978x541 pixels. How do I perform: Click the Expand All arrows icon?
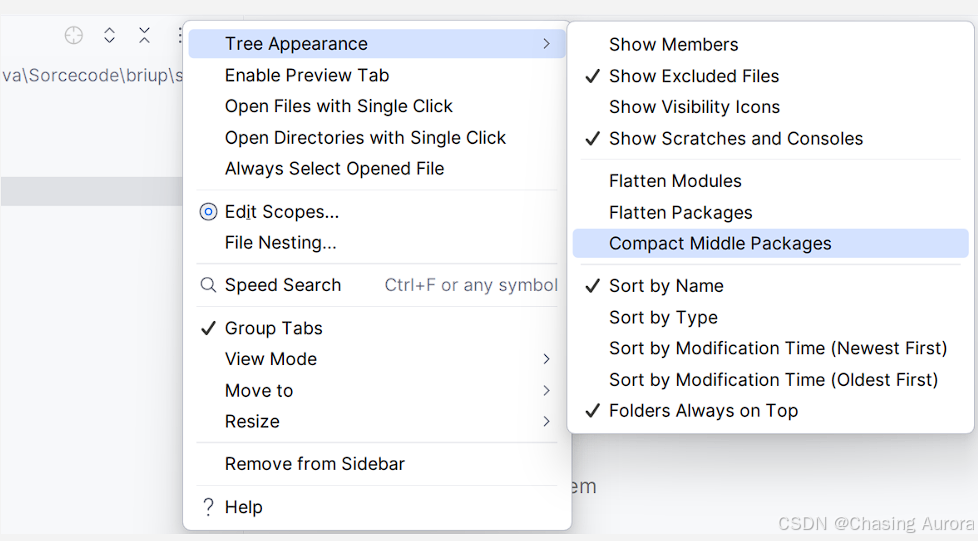(x=109, y=35)
